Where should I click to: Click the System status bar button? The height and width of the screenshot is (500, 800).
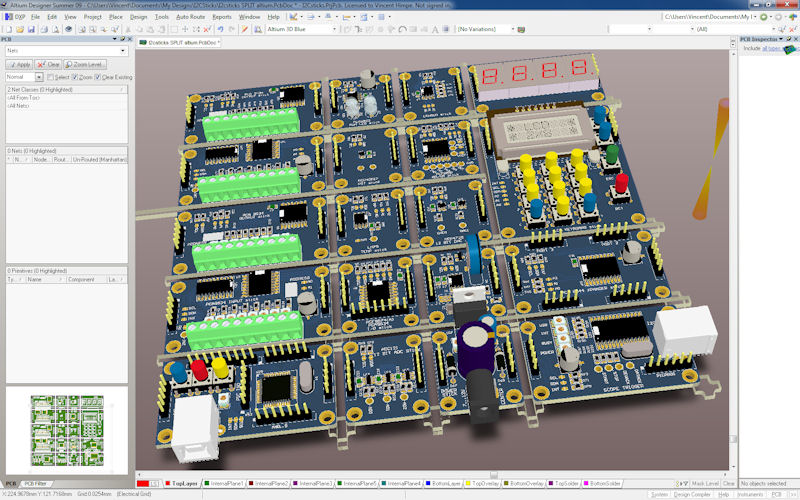coord(659,494)
